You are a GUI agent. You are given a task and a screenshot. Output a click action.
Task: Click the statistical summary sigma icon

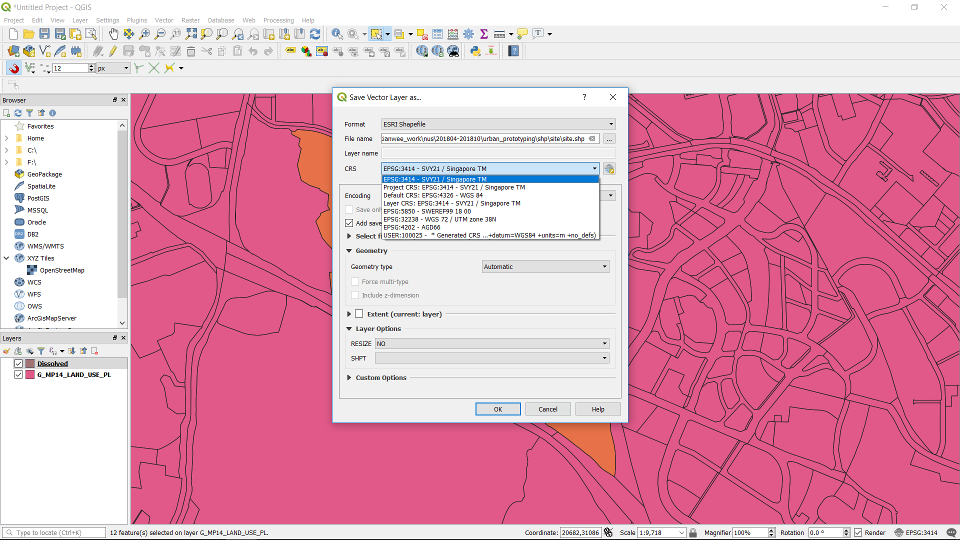pos(484,34)
